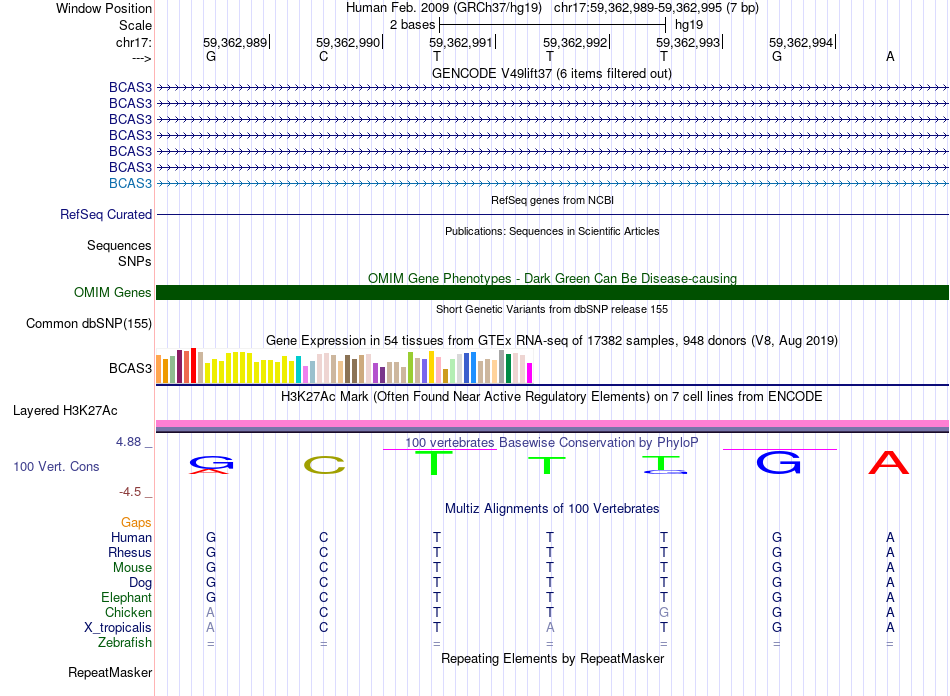Click the chr17: ruler label
This screenshot has height=696, width=950.
(133, 42)
